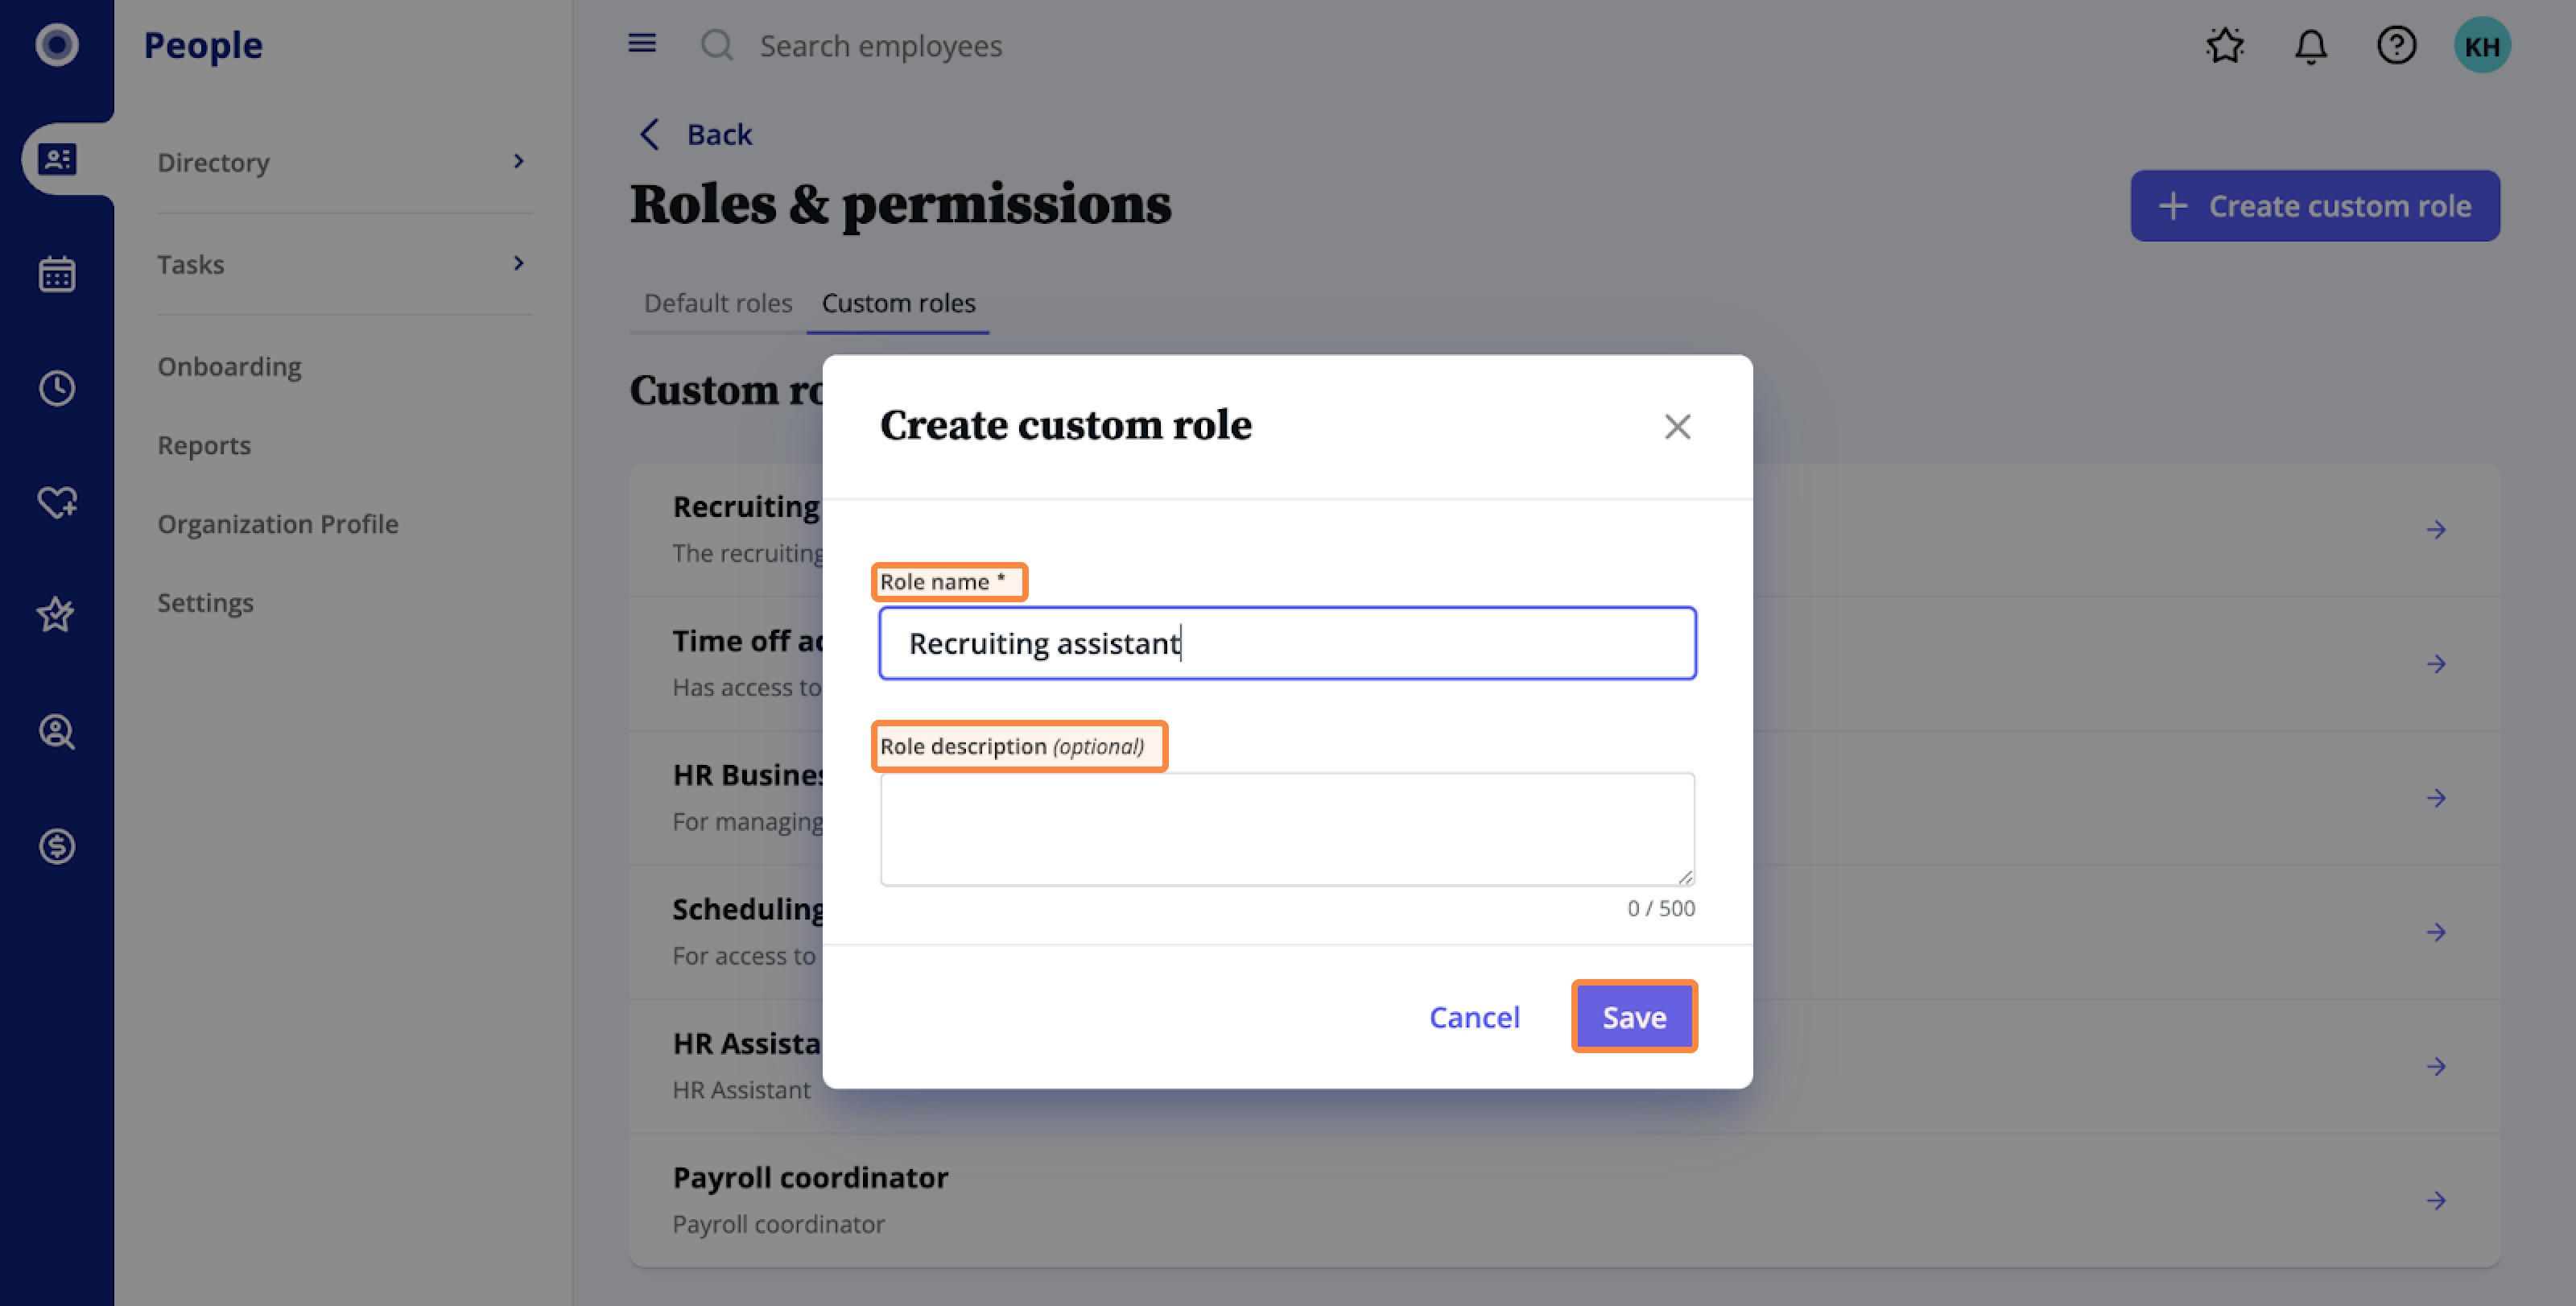2576x1306 pixels.
Task: Click into the Role description text area
Action: (1287, 829)
